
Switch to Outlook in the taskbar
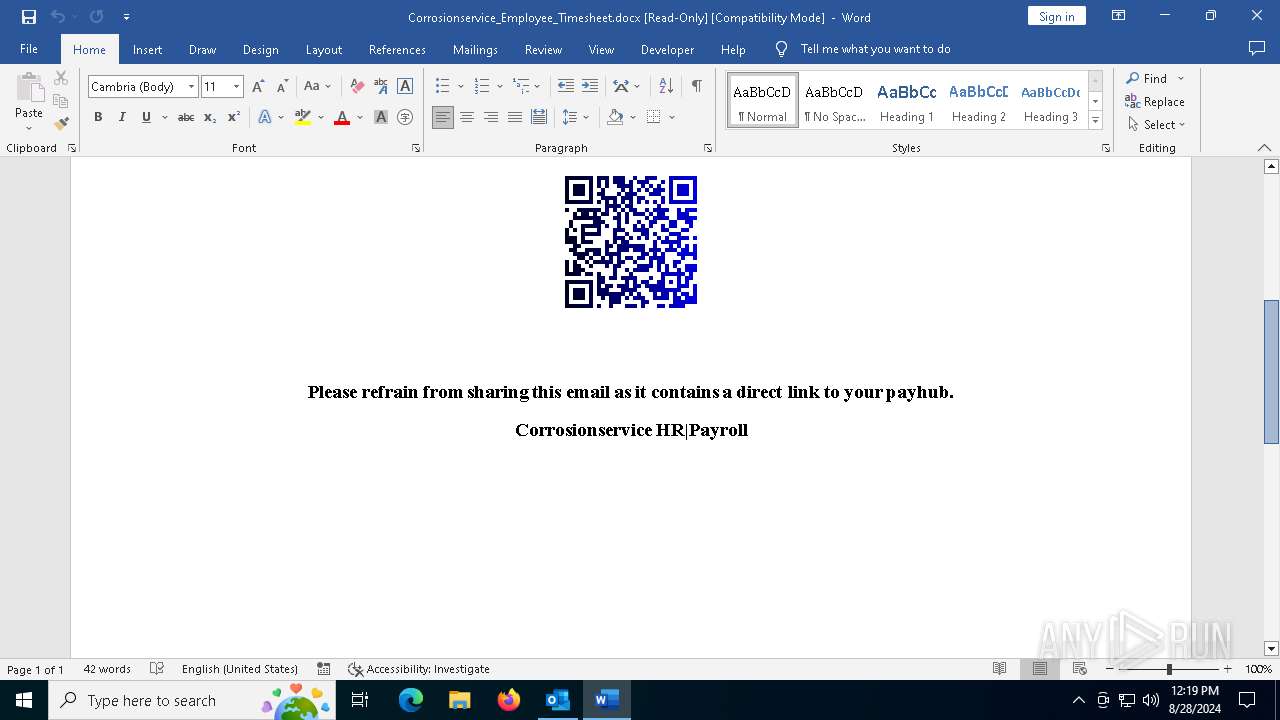[557, 700]
